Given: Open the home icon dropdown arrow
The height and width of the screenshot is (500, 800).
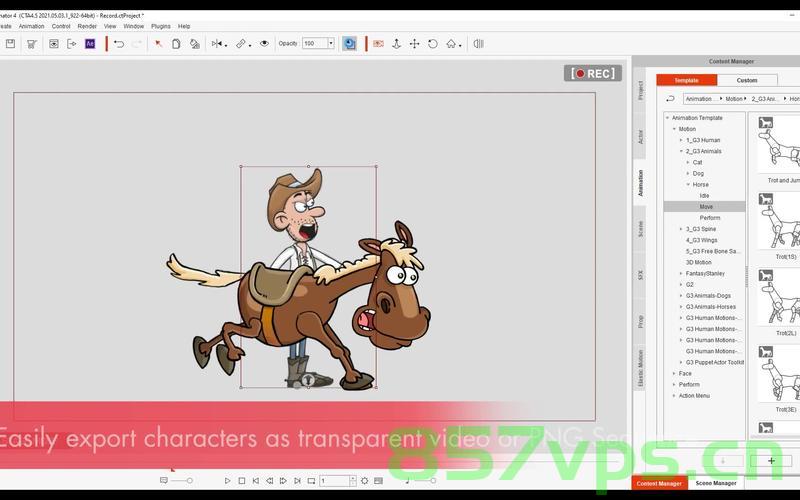Looking at the screenshot, I should 460,45.
